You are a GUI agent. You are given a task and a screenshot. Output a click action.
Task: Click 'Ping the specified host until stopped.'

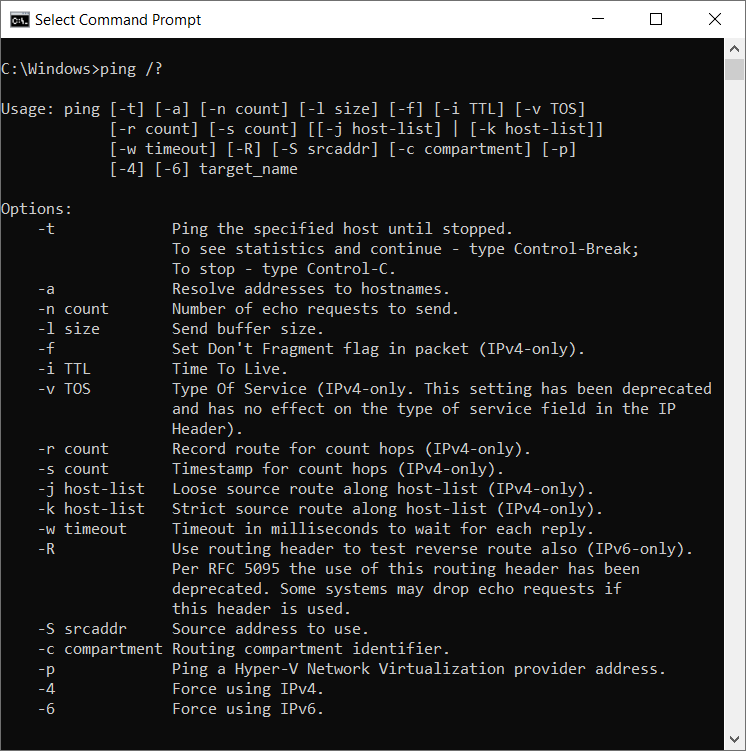coord(342,229)
